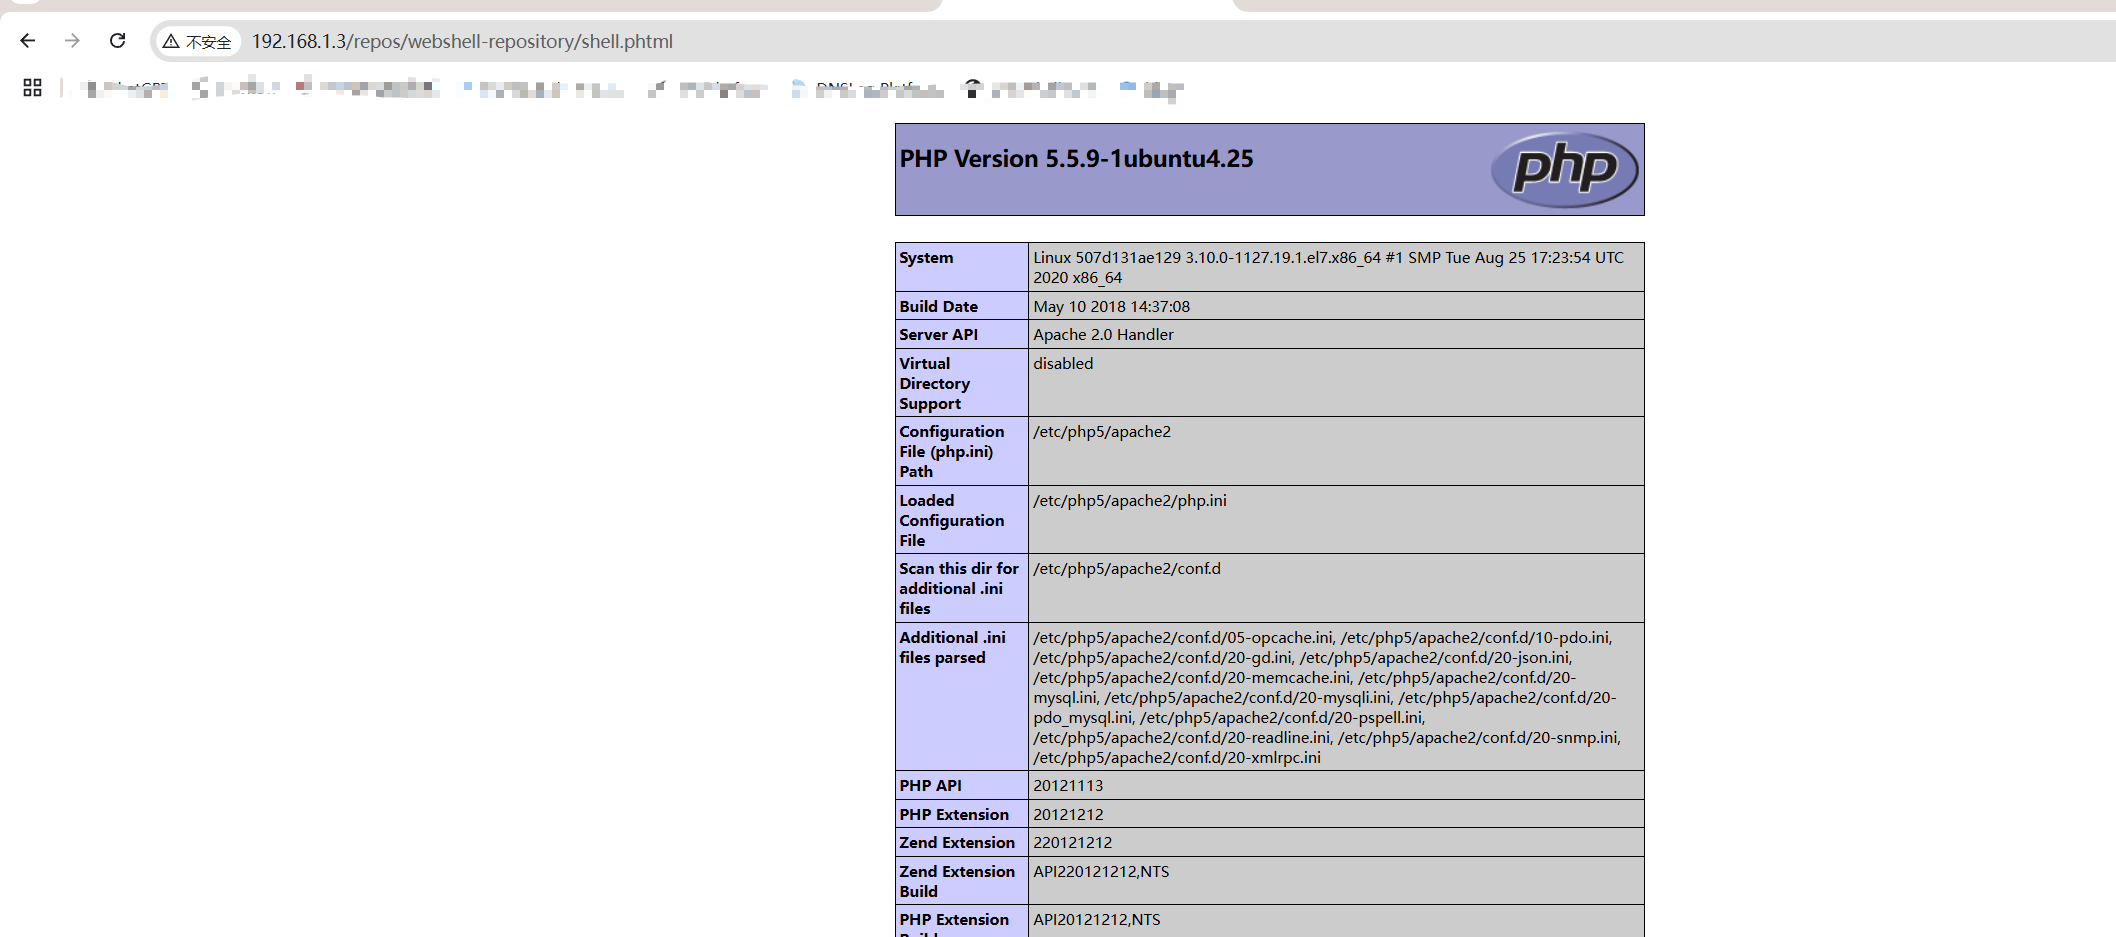Open the blue folder bookmark at bar's end

1151,89
